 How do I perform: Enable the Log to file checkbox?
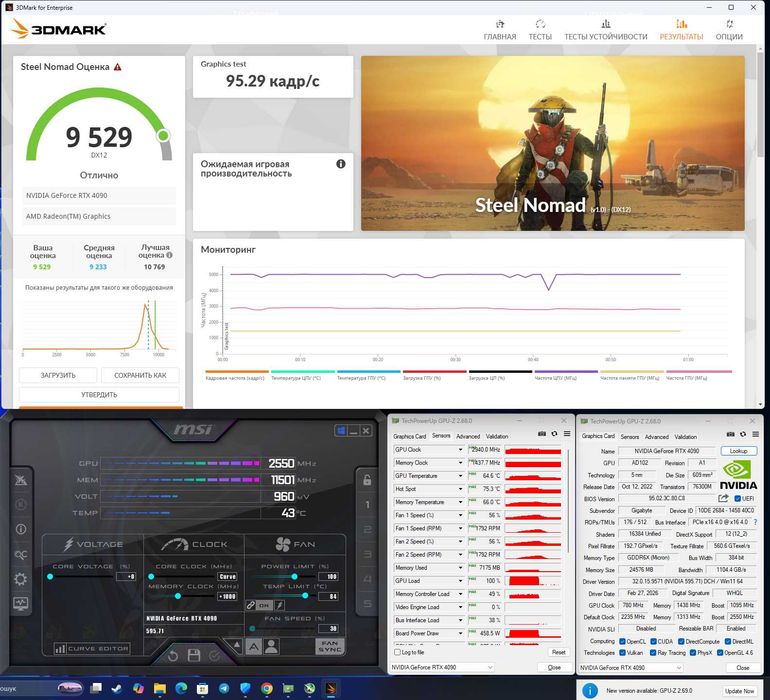tap(397, 652)
